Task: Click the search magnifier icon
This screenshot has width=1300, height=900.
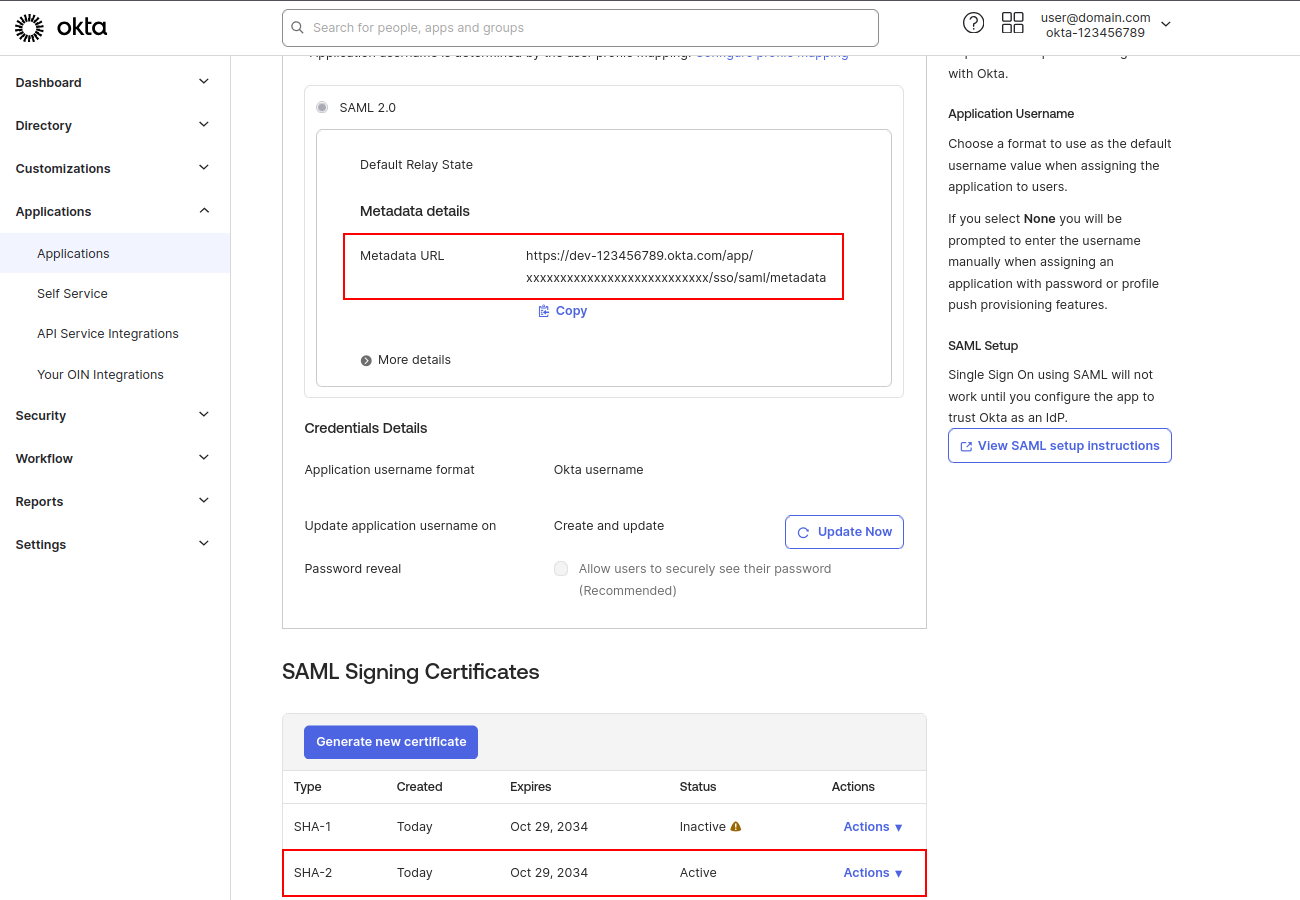Action: point(297,28)
